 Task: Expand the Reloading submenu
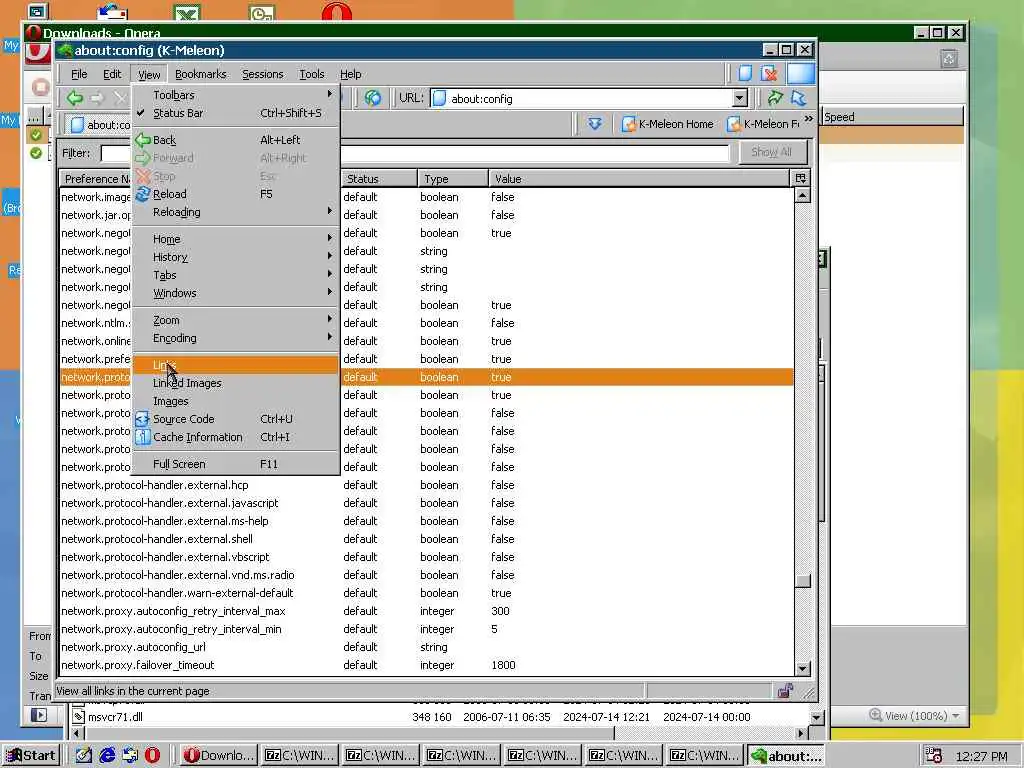click(235, 212)
